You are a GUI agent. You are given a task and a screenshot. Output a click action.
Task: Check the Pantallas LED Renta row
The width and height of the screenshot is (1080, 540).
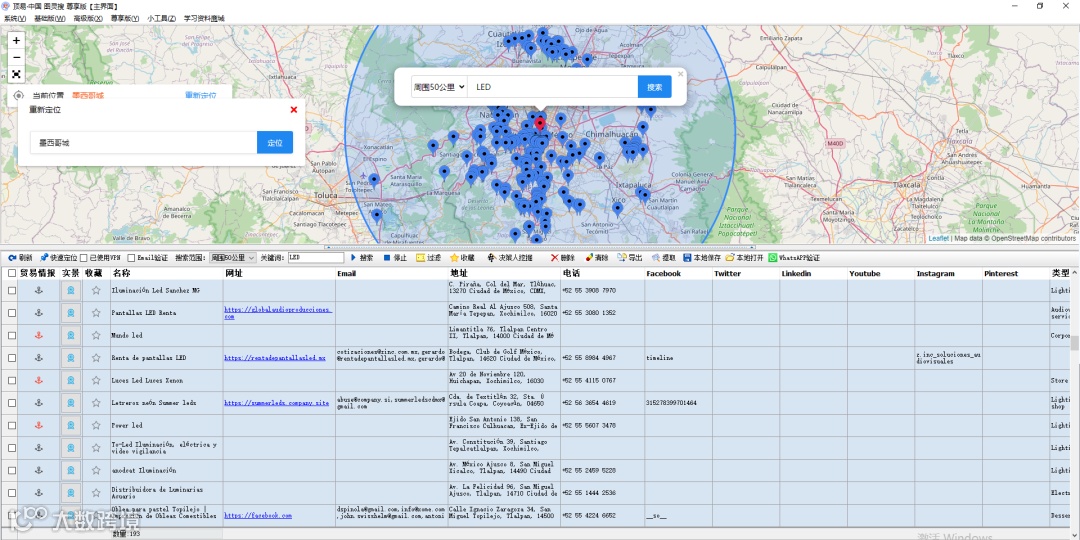click(x=12, y=313)
